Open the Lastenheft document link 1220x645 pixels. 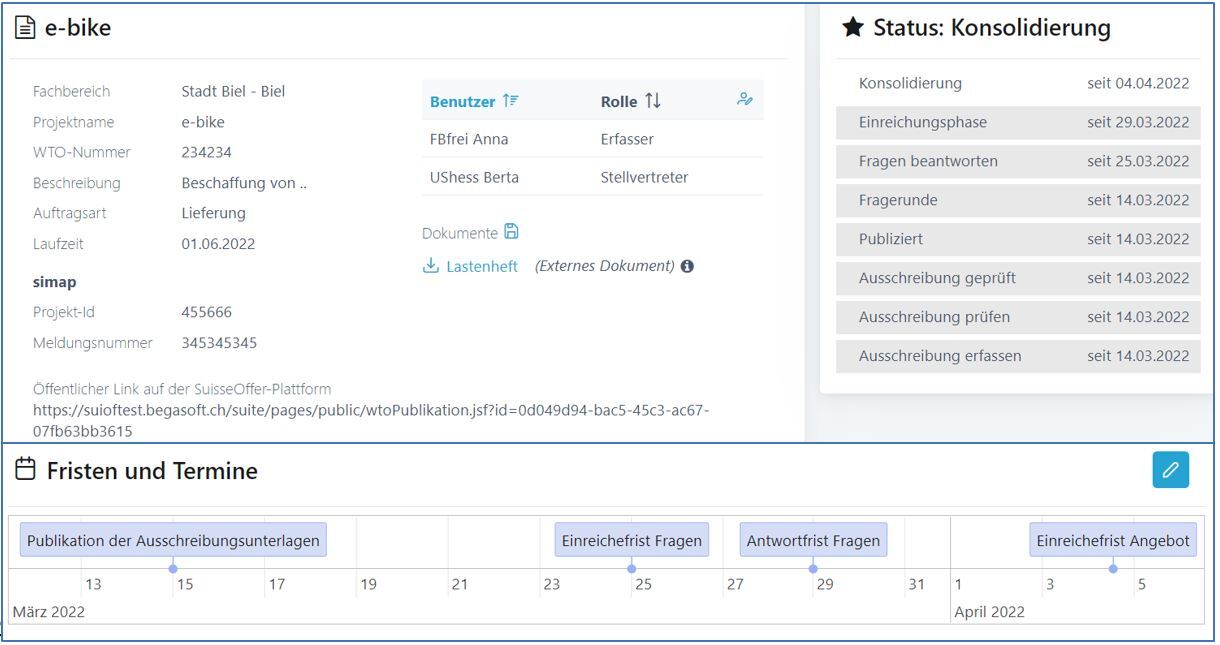(482, 266)
